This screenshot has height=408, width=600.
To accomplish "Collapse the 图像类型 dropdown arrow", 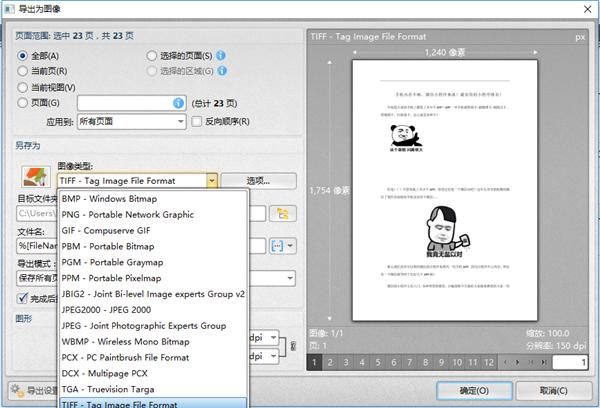I will click(212, 181).
